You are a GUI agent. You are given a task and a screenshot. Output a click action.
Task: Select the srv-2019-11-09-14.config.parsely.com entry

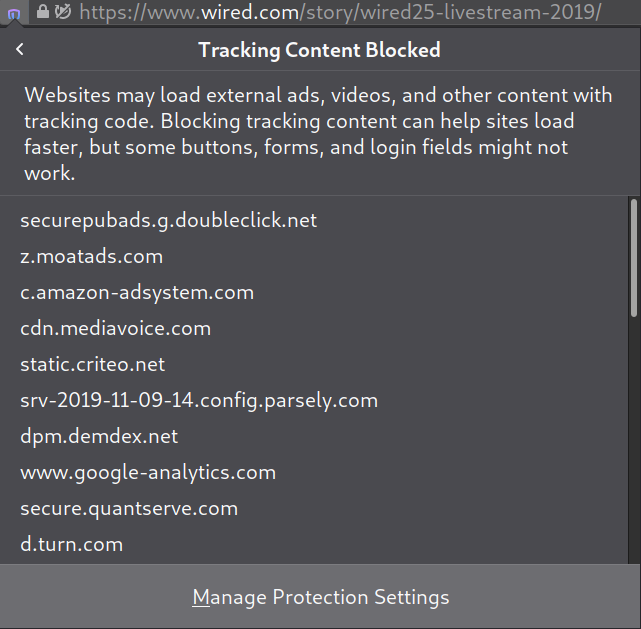coord(199,400)
